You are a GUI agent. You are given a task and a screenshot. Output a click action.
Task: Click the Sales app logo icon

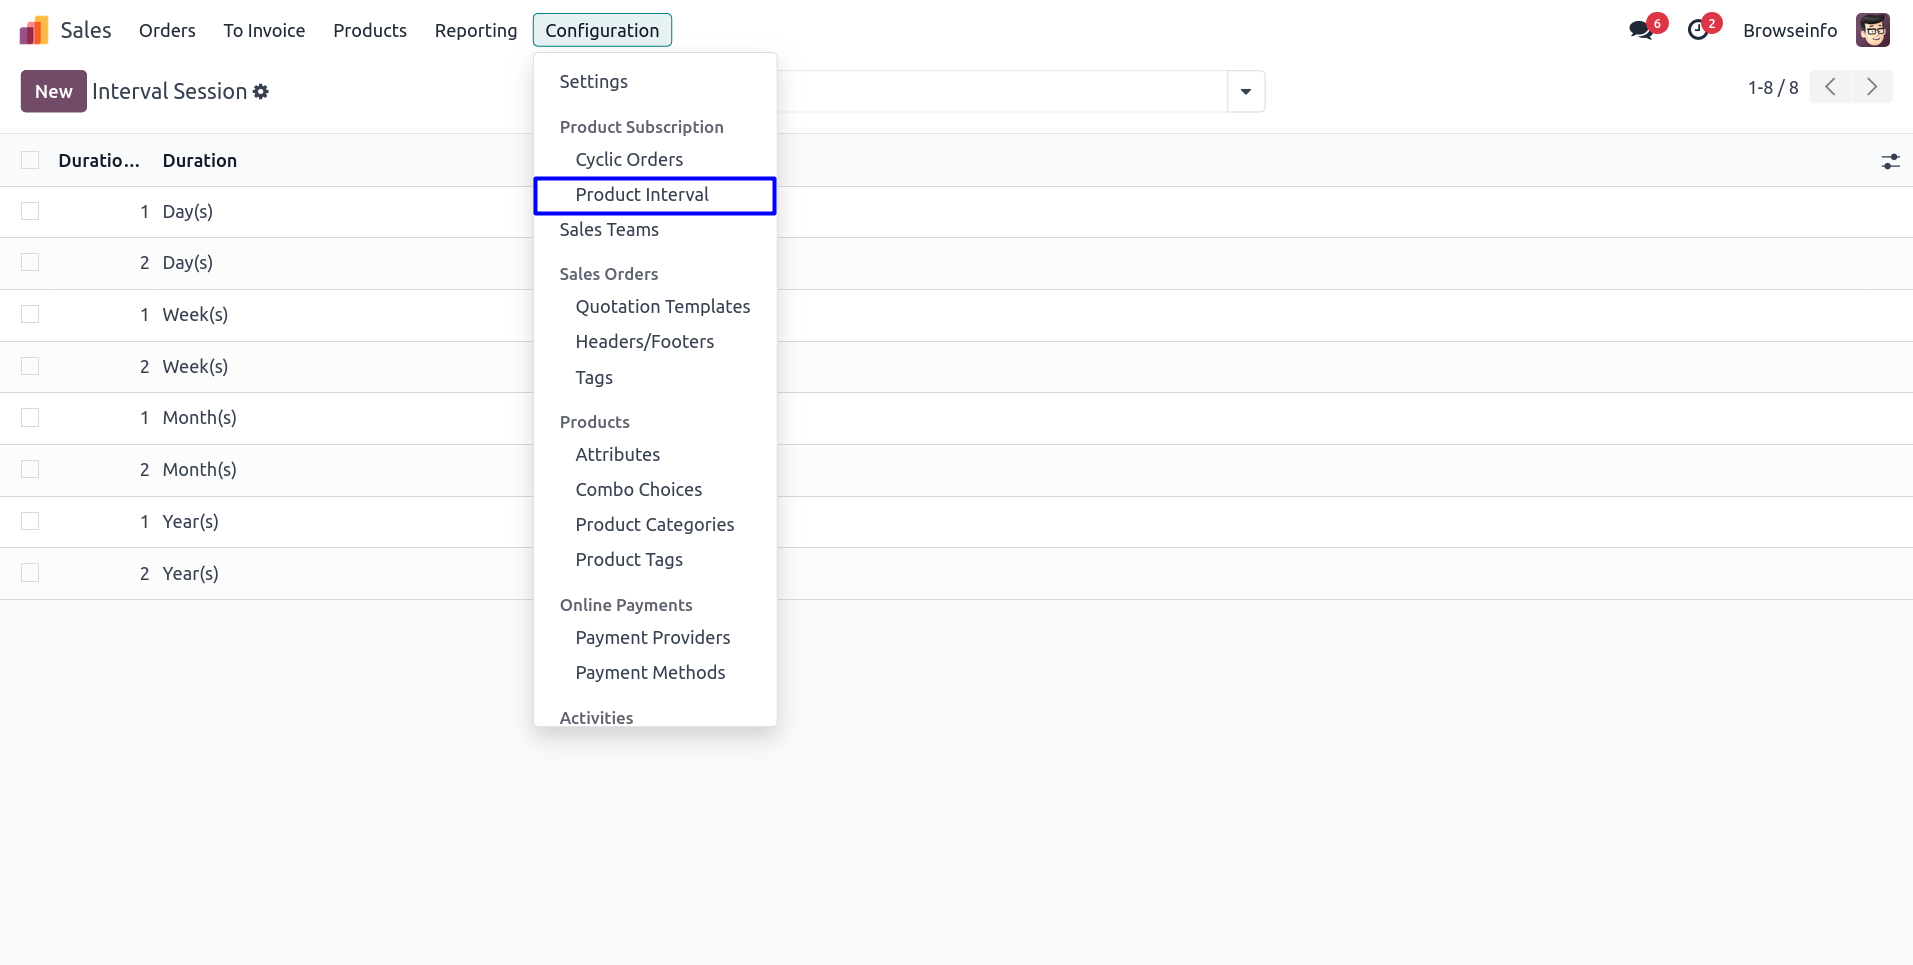coord(34,30)
